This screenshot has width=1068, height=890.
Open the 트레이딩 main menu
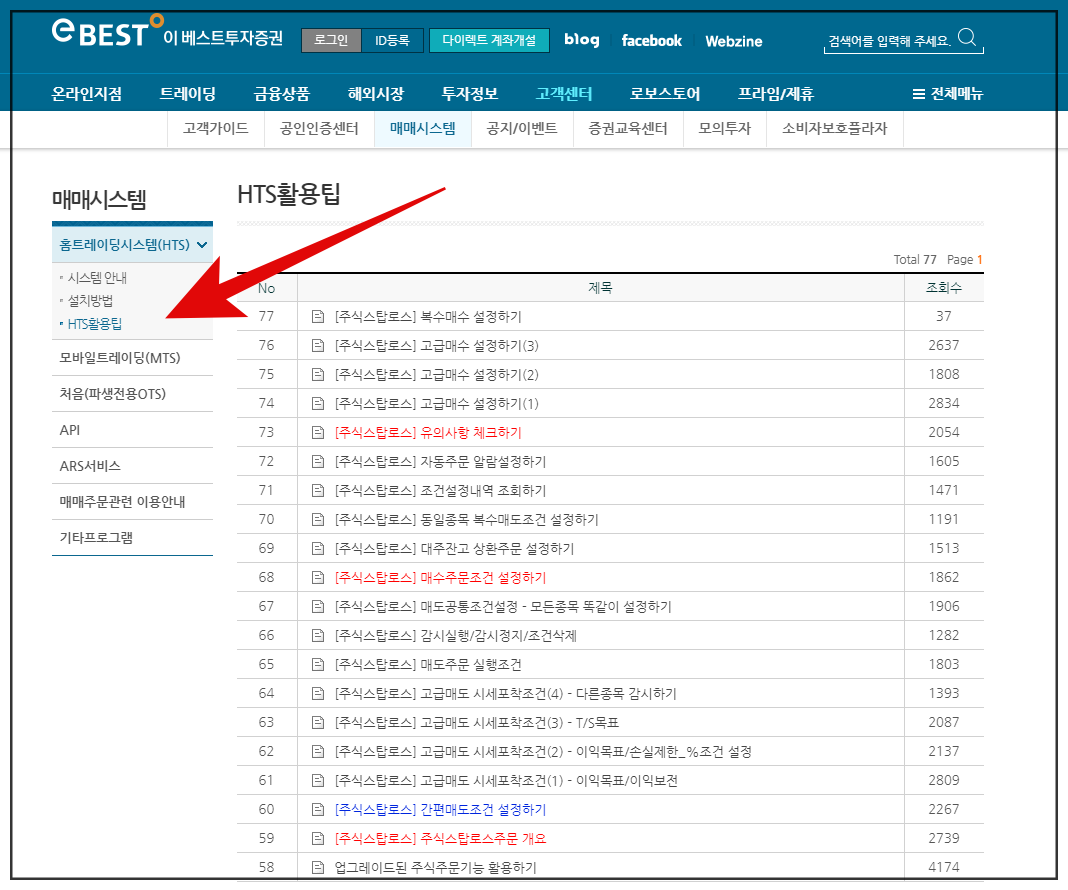188,94
